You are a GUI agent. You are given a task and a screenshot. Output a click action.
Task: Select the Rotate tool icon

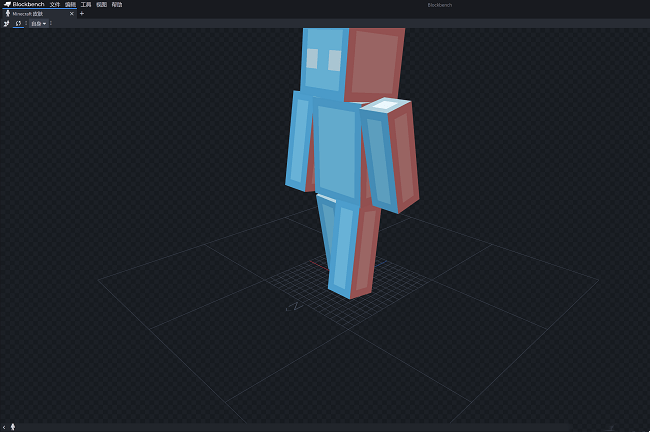pyautogui.click(x=18, y=23)
